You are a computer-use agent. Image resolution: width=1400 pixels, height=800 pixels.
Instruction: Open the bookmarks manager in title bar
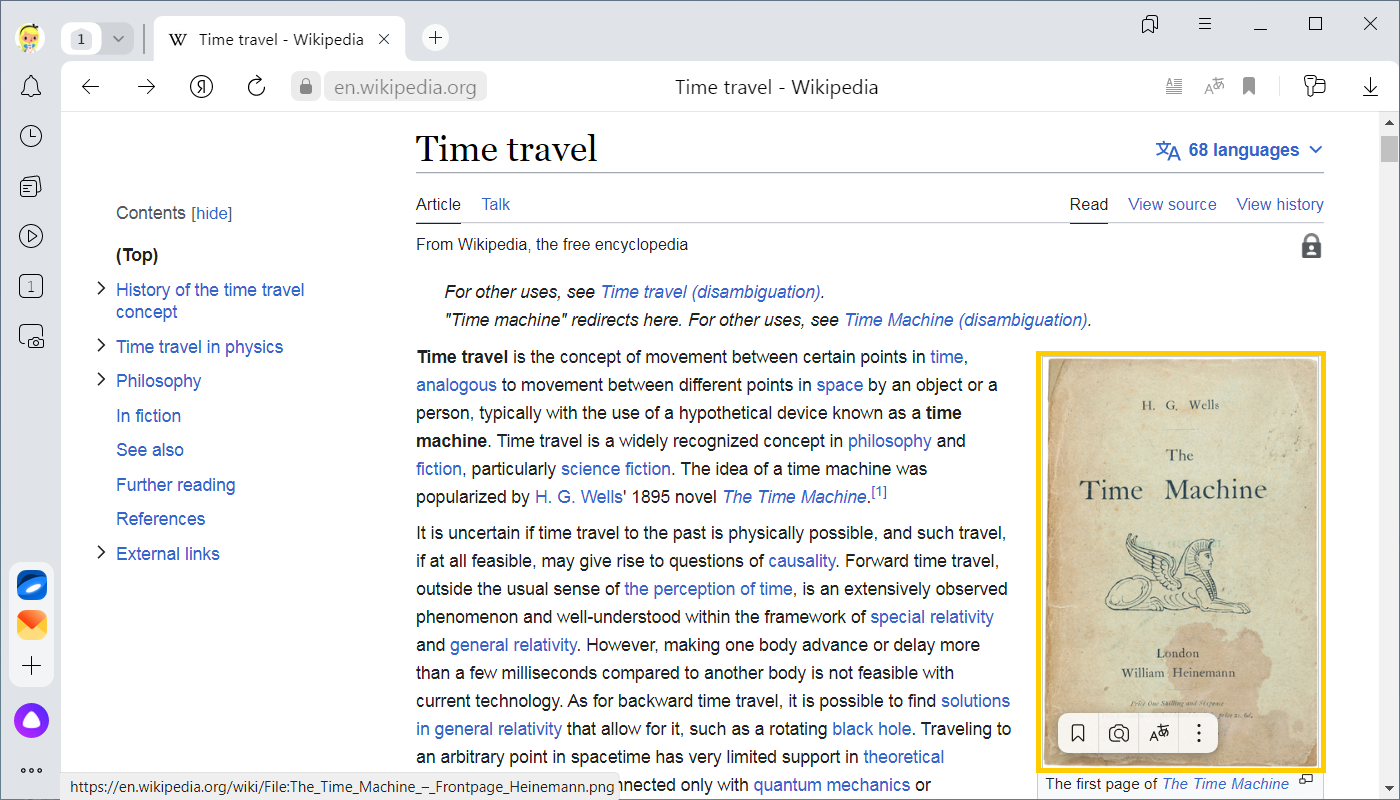coord(1150,24)
